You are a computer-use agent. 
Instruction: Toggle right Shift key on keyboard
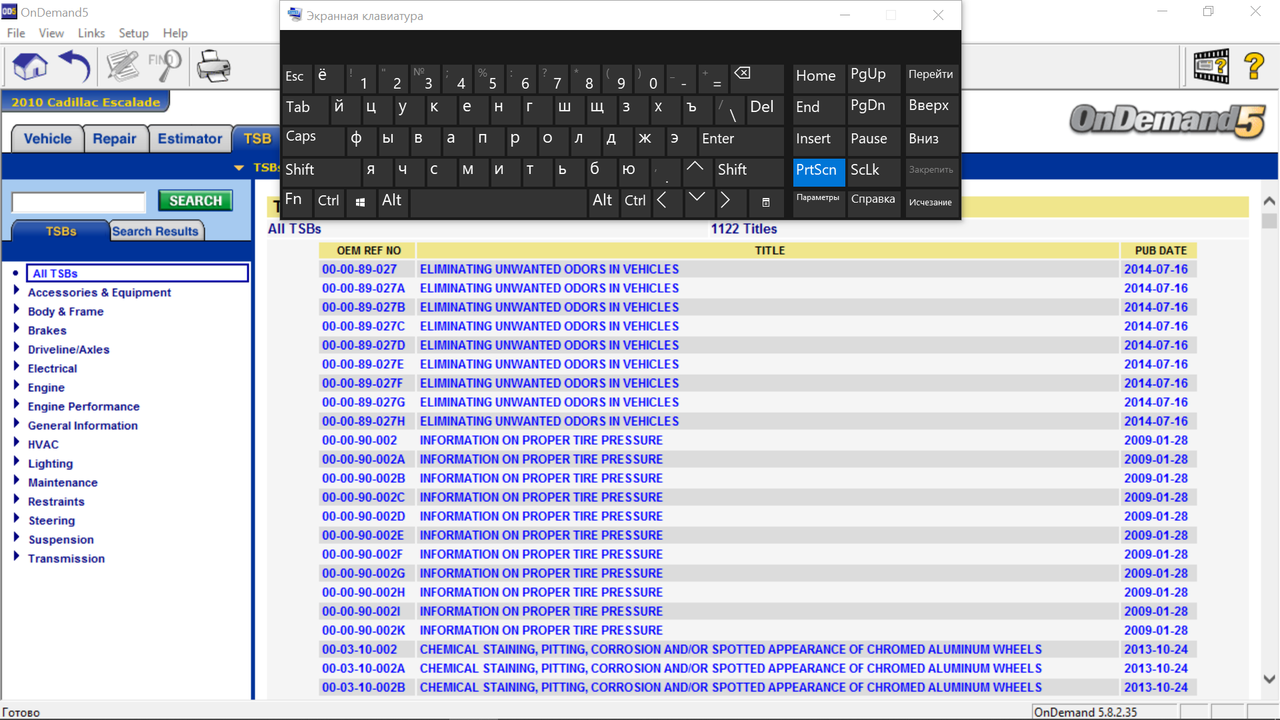click(x=749, y=170)
